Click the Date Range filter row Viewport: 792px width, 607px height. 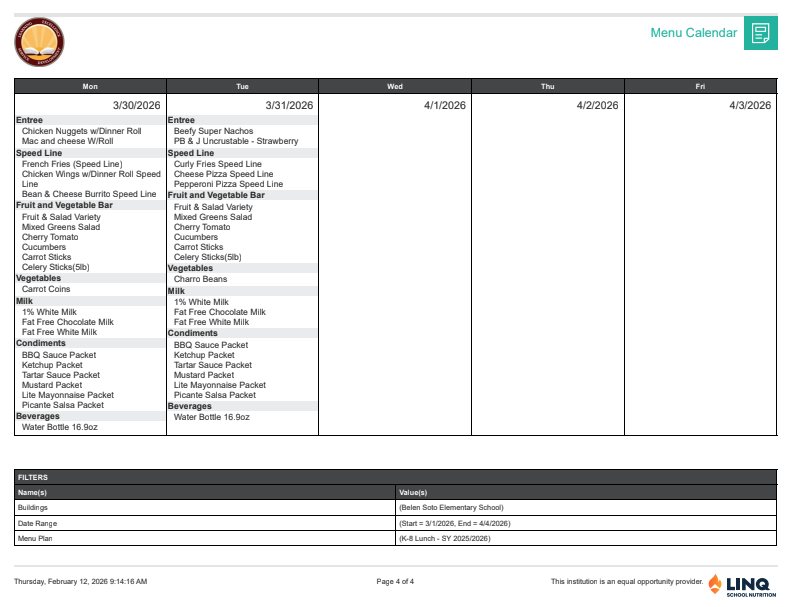pyautogui.click(x=37, y=523)
